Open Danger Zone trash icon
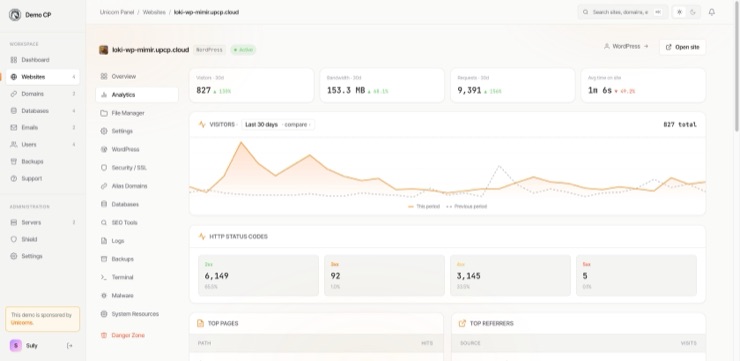The image size is (740, 361). pos(104,336)
